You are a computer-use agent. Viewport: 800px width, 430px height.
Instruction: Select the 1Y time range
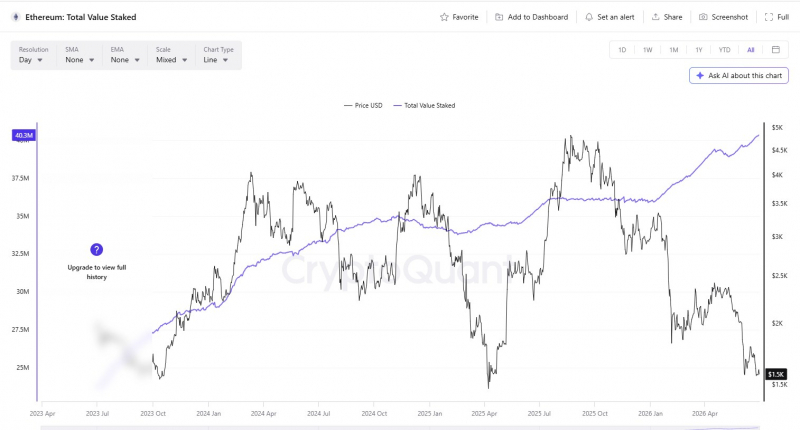pyautogui.click(x=698, y=50)
